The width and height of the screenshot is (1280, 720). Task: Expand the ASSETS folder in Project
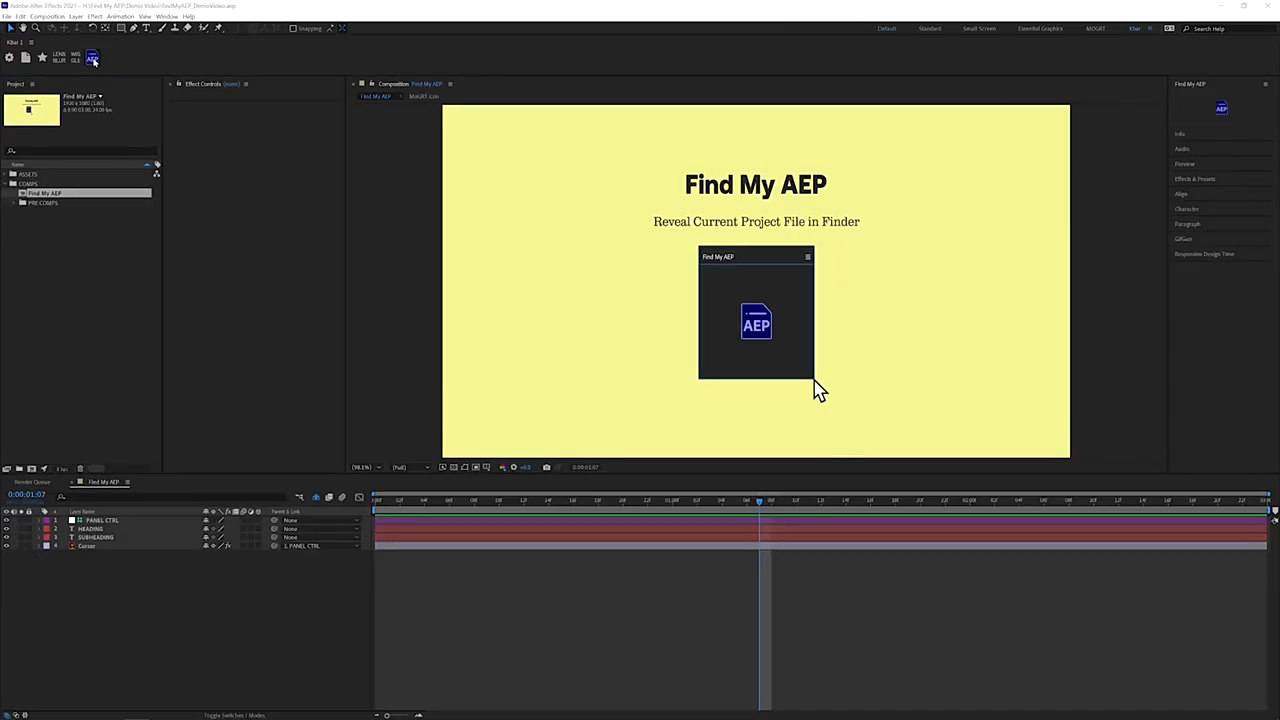(6, 175)
